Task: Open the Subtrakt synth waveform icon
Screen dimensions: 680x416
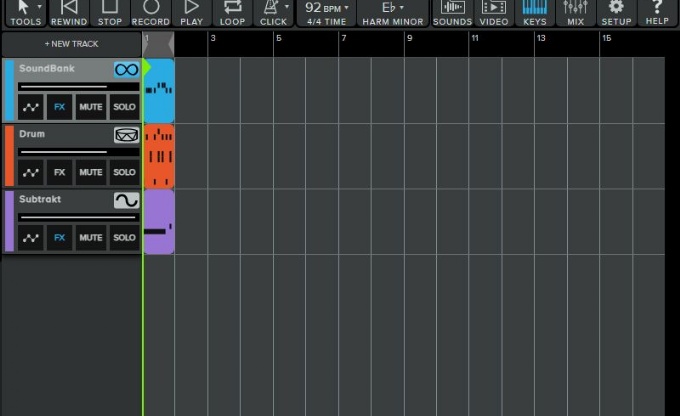Action: pos(126,201)
